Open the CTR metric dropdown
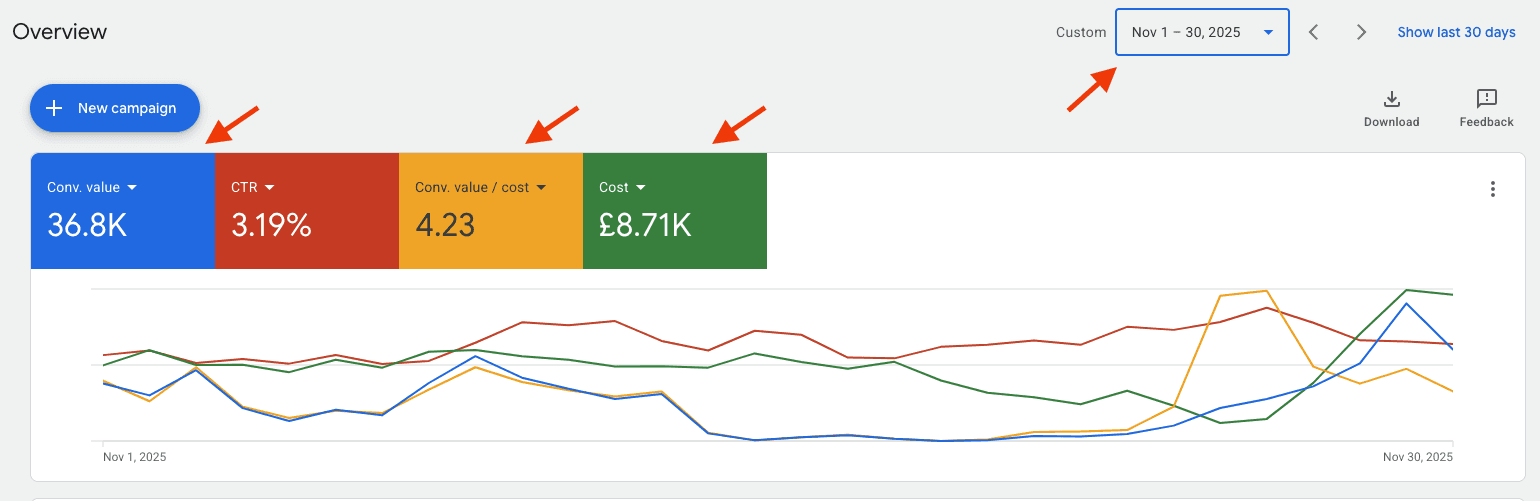The image size is (1540, 501). click(x=253, y=187)
